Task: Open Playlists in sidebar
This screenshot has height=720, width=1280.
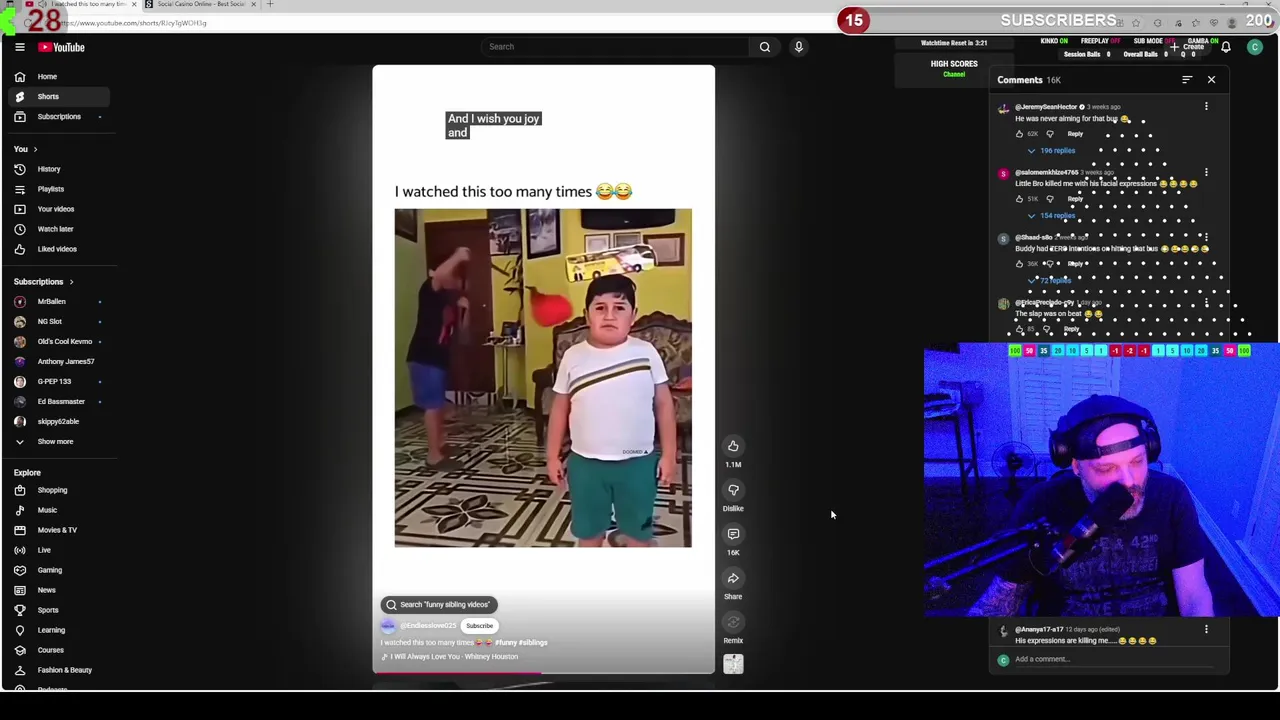Action: (57, 189)
